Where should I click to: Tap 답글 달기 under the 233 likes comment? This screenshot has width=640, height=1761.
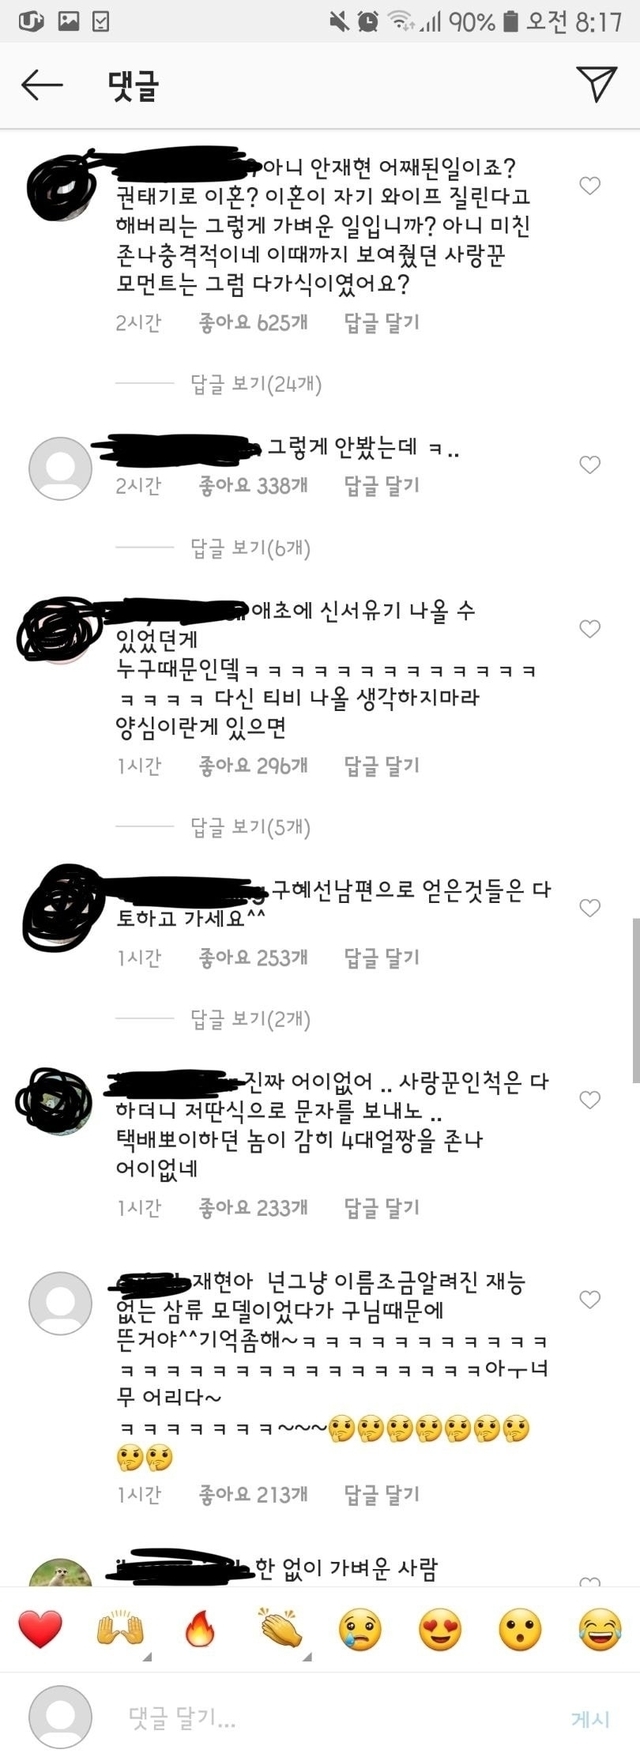click(382, 1207)
